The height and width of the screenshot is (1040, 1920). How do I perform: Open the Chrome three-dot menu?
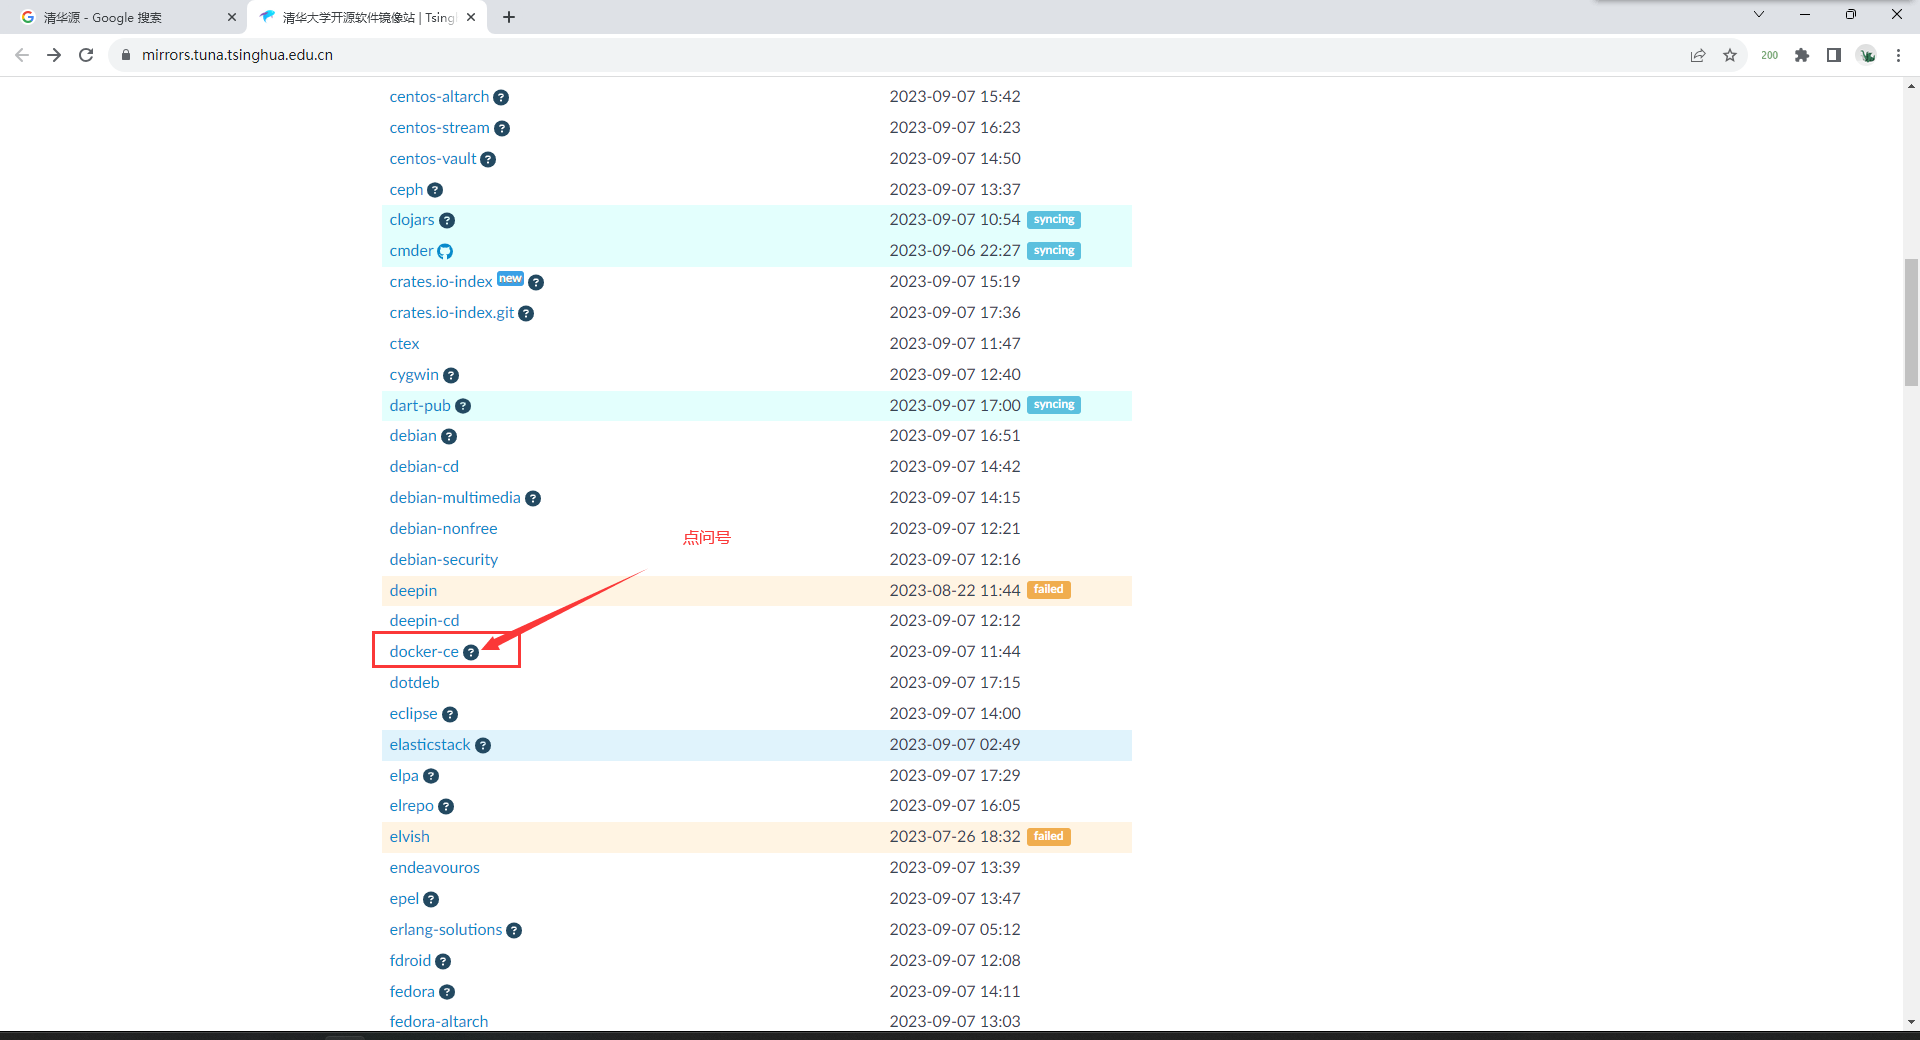1898,55
